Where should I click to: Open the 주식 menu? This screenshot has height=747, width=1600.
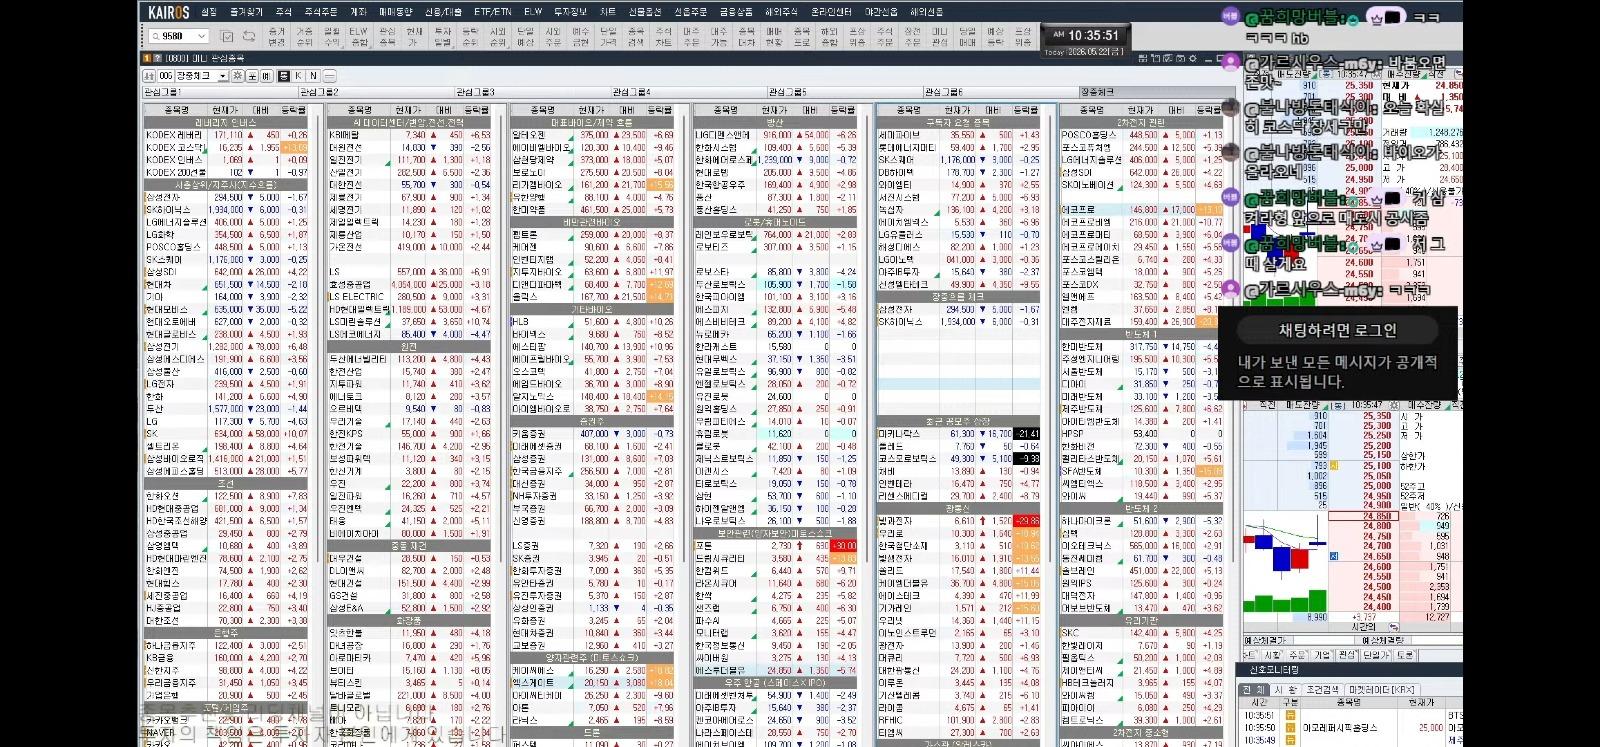(284, 12)
